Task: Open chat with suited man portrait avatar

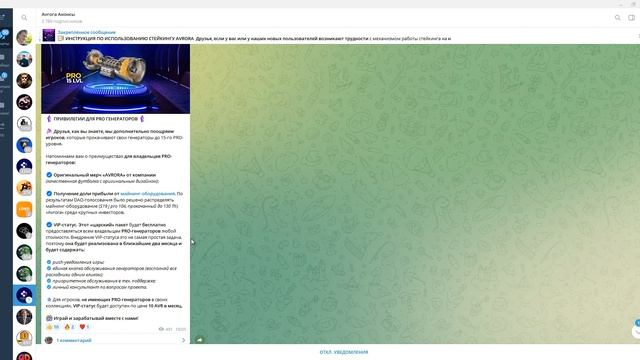Action: click(x=24, y=317)
